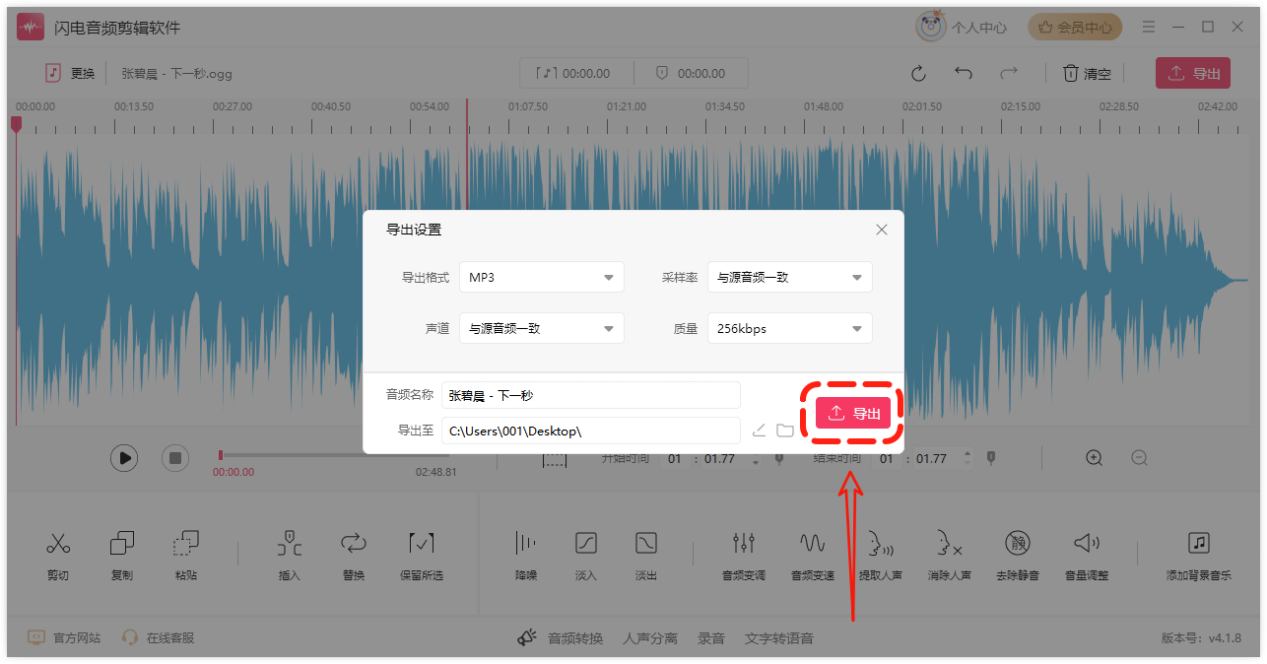Choose the Replace (替换) tool
Screen dimensions: 1267x664
click(x=353, y=555)
